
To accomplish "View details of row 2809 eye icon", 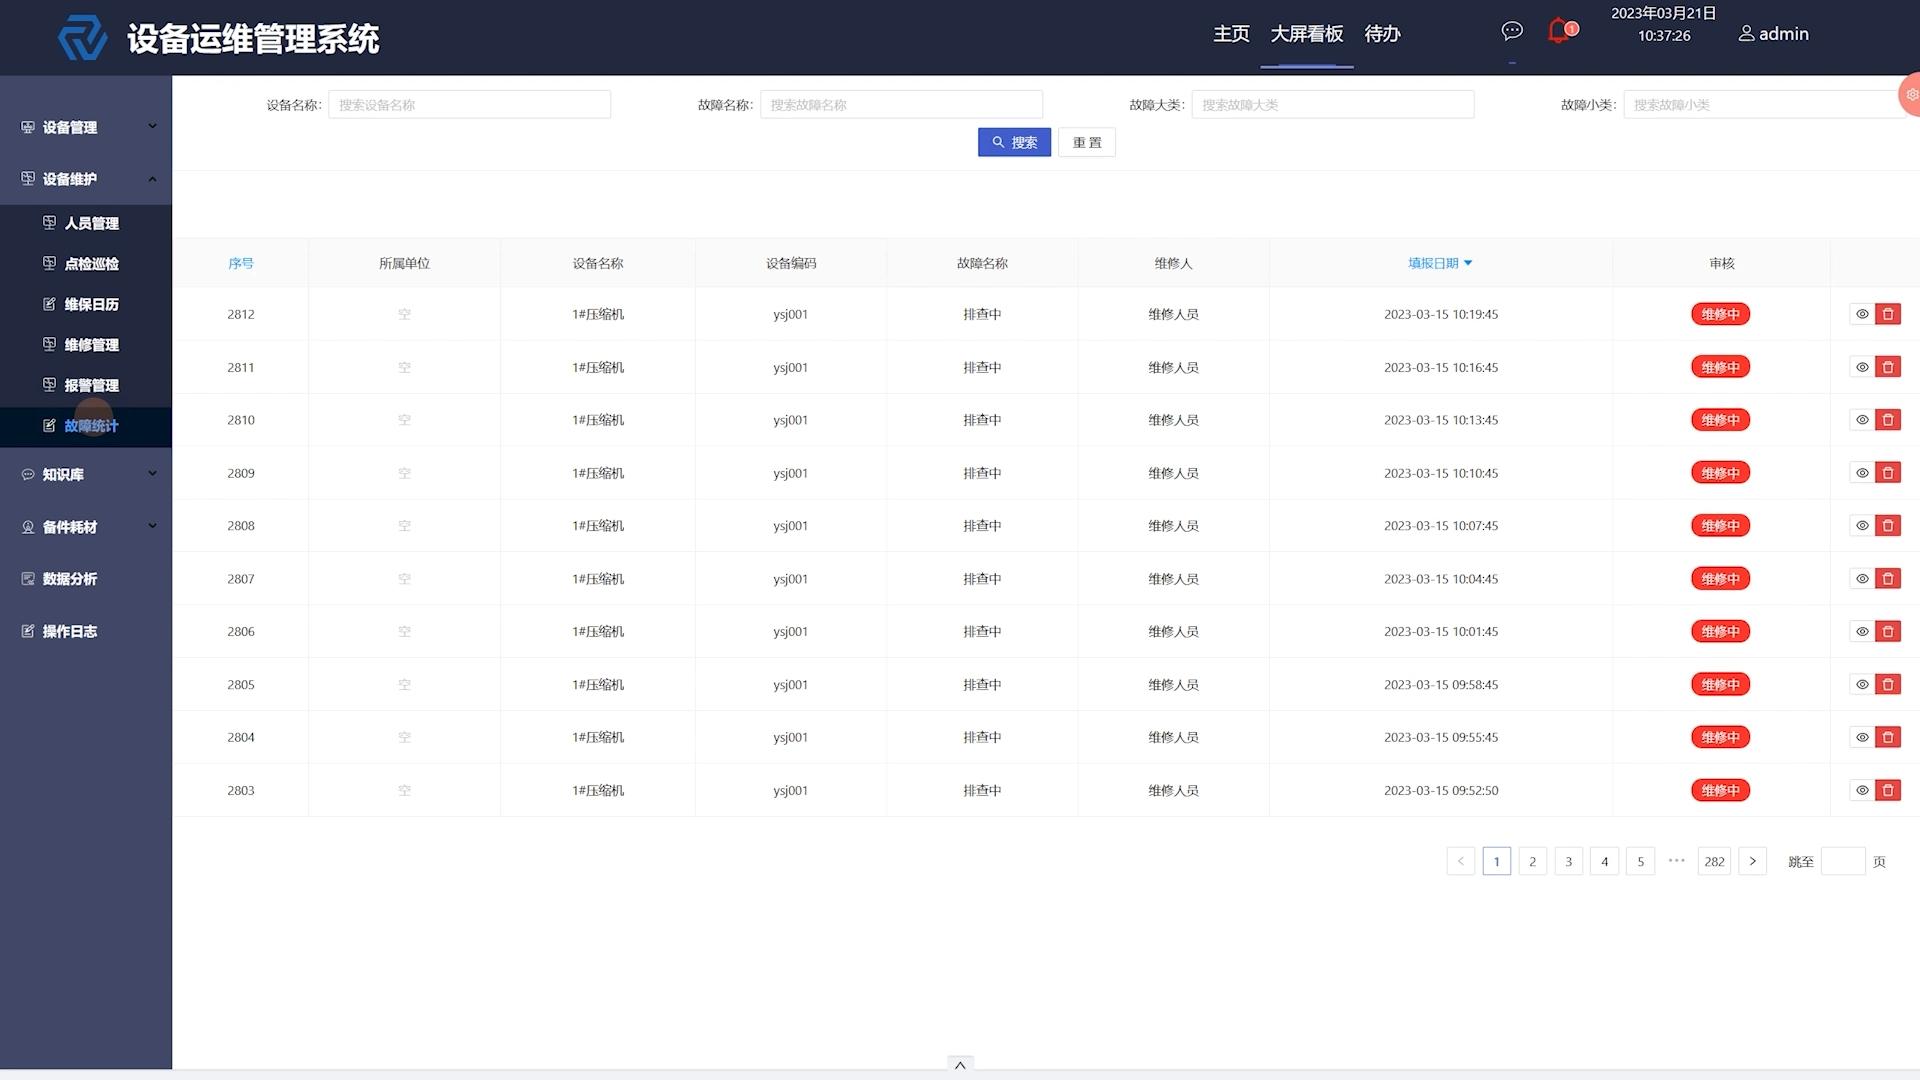I will pyautogui.click(x=1862, y=473).
